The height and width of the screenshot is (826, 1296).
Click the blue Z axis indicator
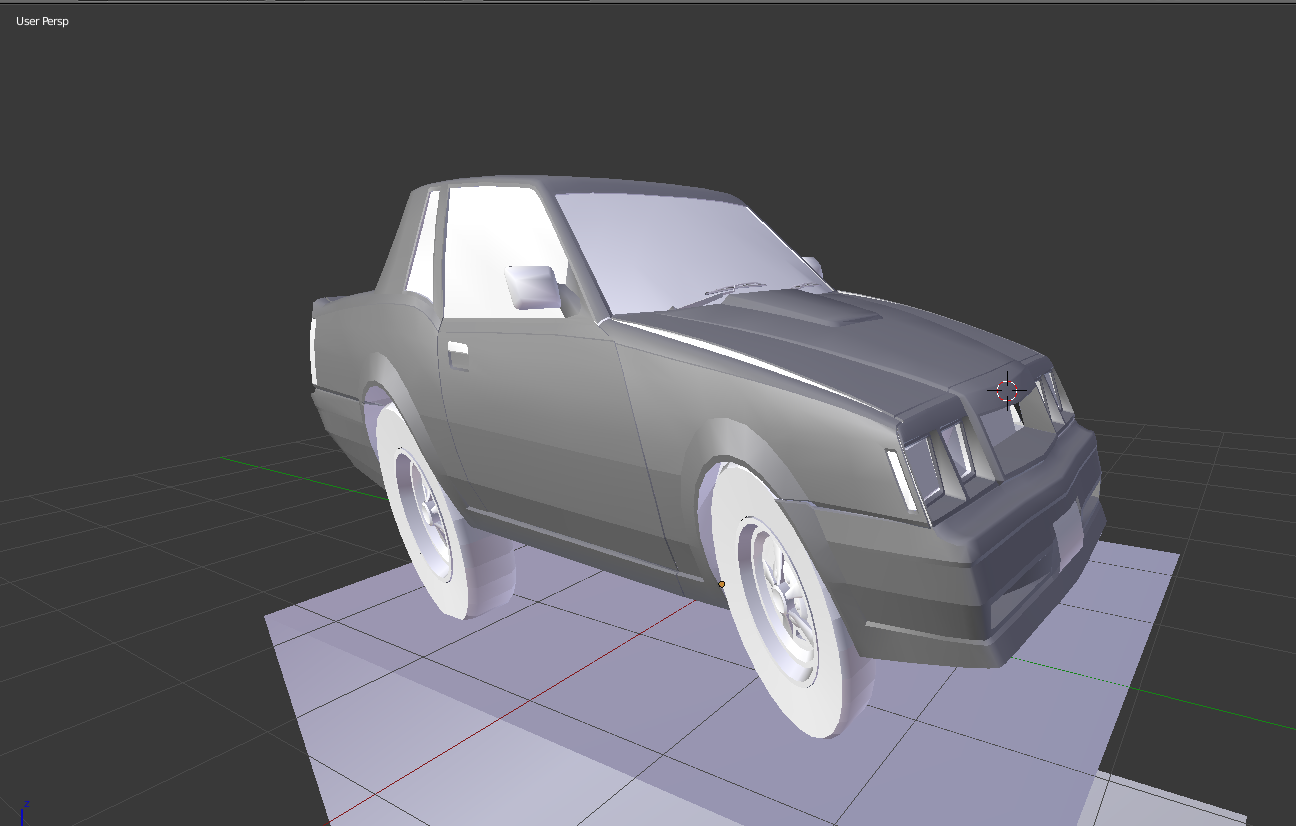24,813
